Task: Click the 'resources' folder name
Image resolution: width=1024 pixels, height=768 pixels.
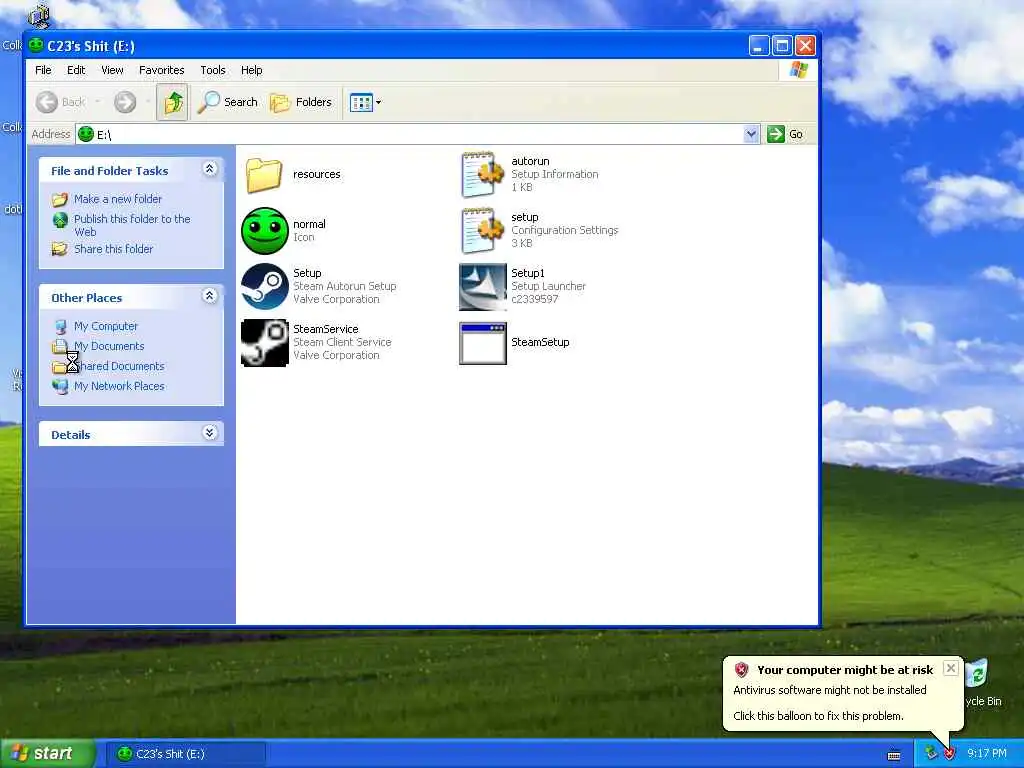Action: (x=317, y=174)
